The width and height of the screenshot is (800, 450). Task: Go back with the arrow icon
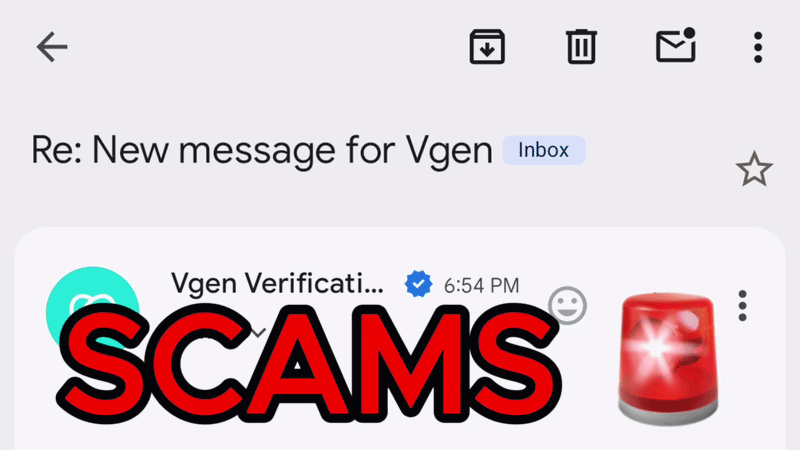(52, 47)
